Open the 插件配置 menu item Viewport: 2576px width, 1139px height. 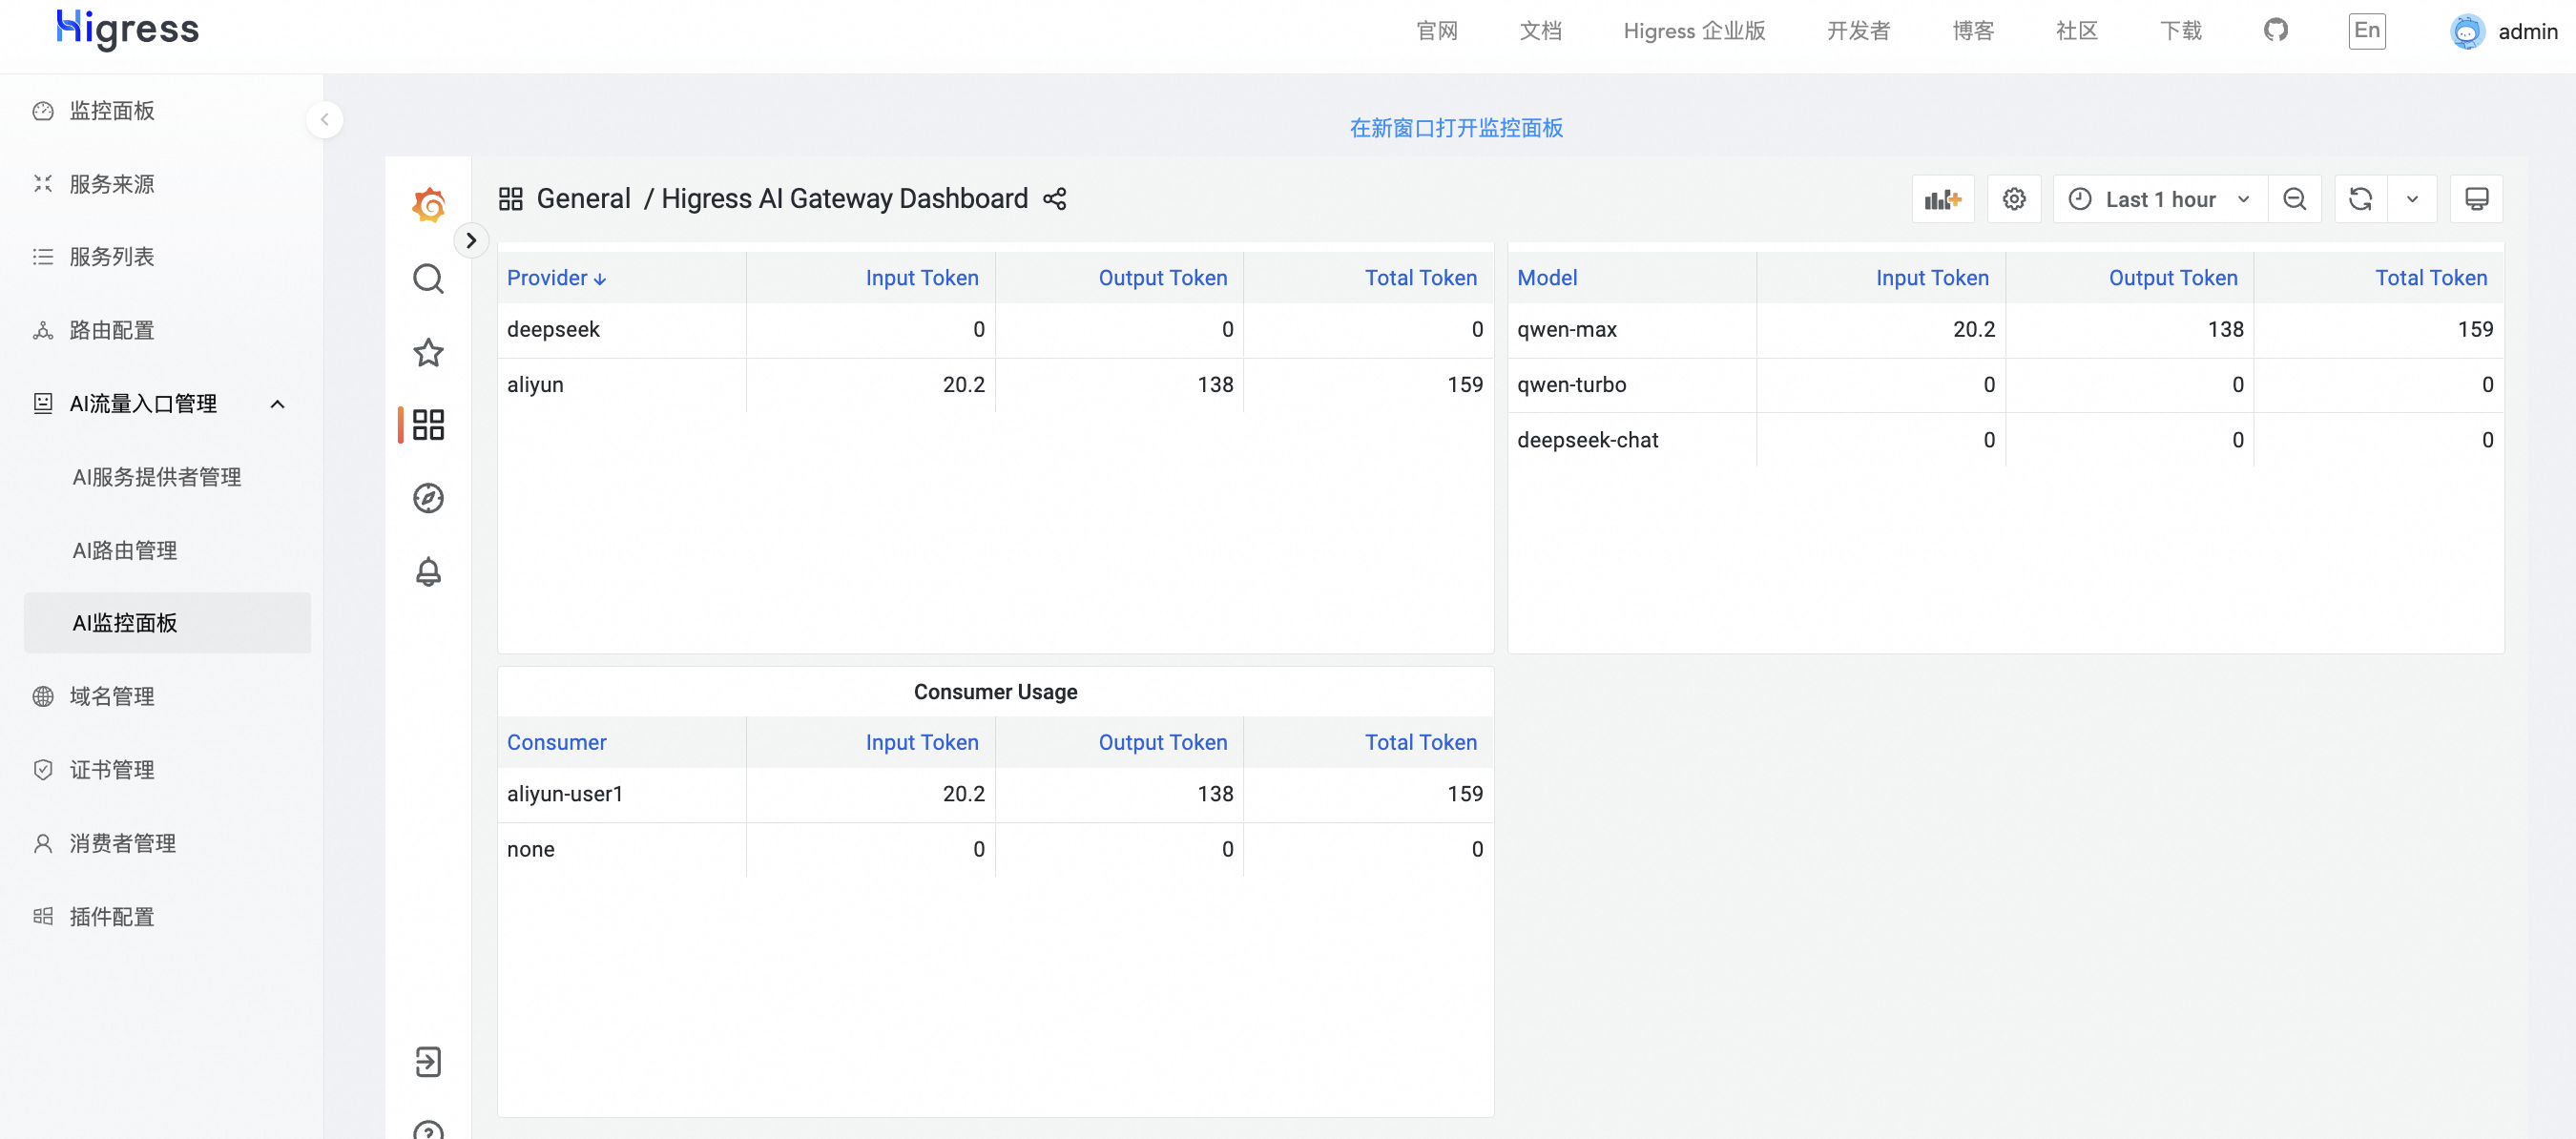coord(111,916)
